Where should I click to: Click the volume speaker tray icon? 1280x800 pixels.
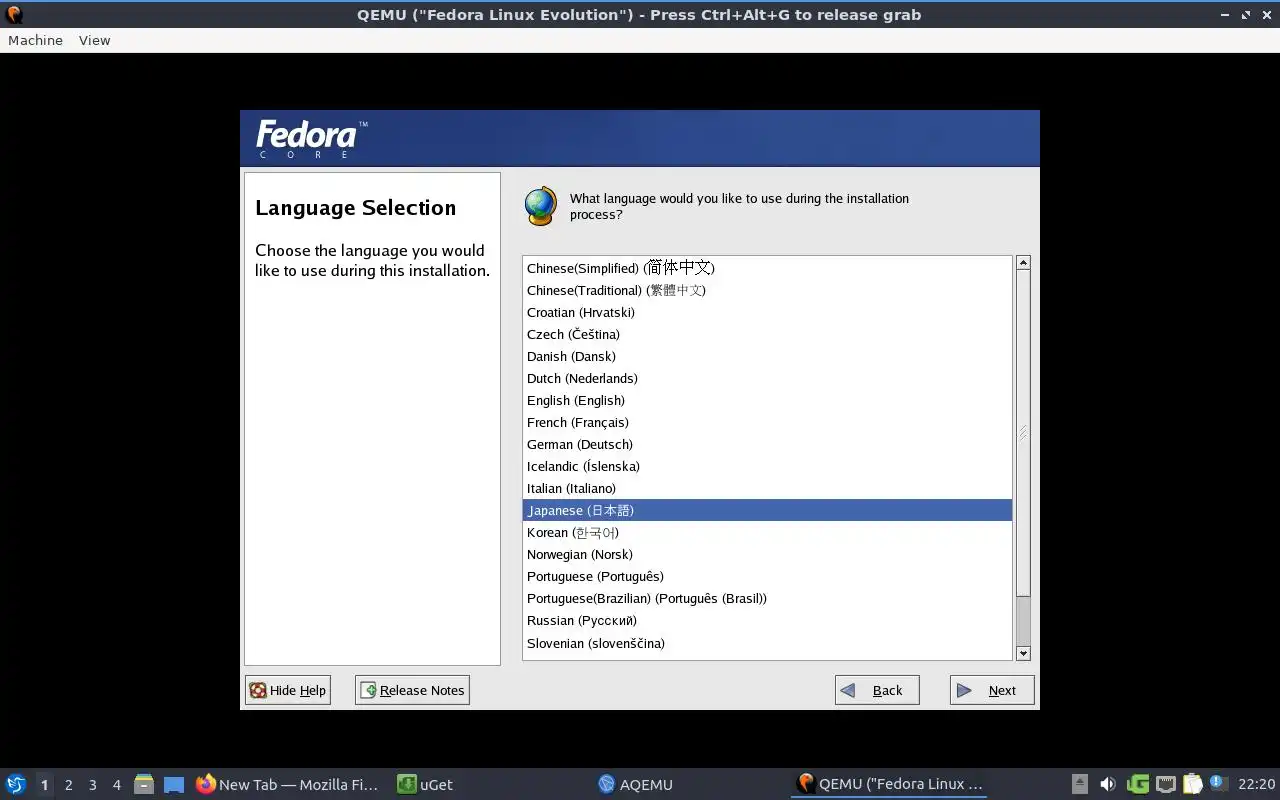[x=1107, y=784]
